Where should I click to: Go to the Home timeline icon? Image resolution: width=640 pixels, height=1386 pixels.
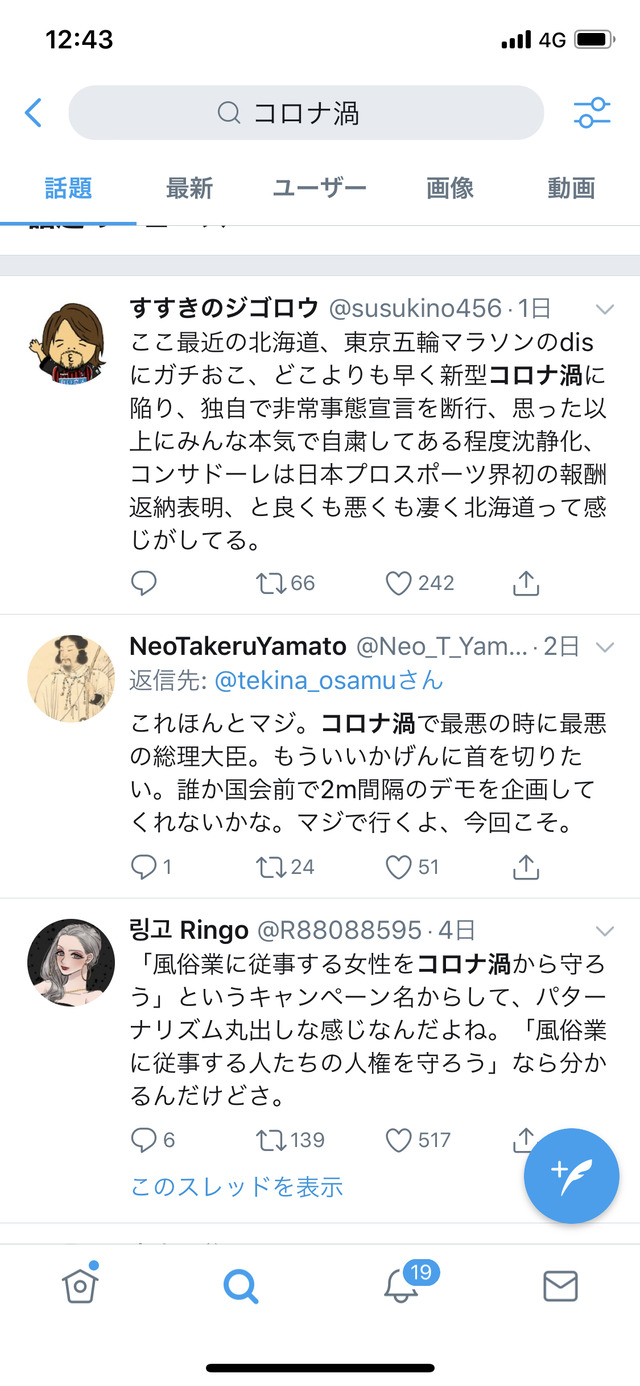[80, 1284]
